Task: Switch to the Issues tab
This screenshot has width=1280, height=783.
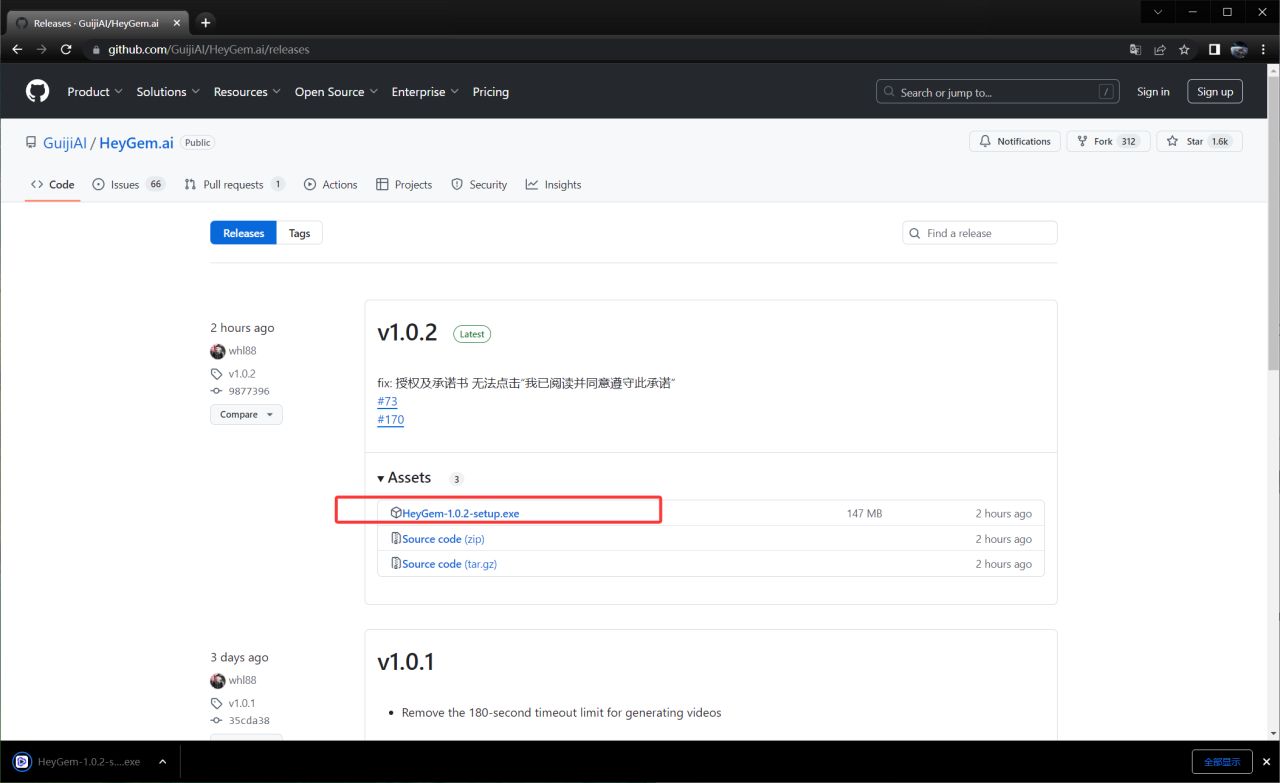Action: click(129, 185)
